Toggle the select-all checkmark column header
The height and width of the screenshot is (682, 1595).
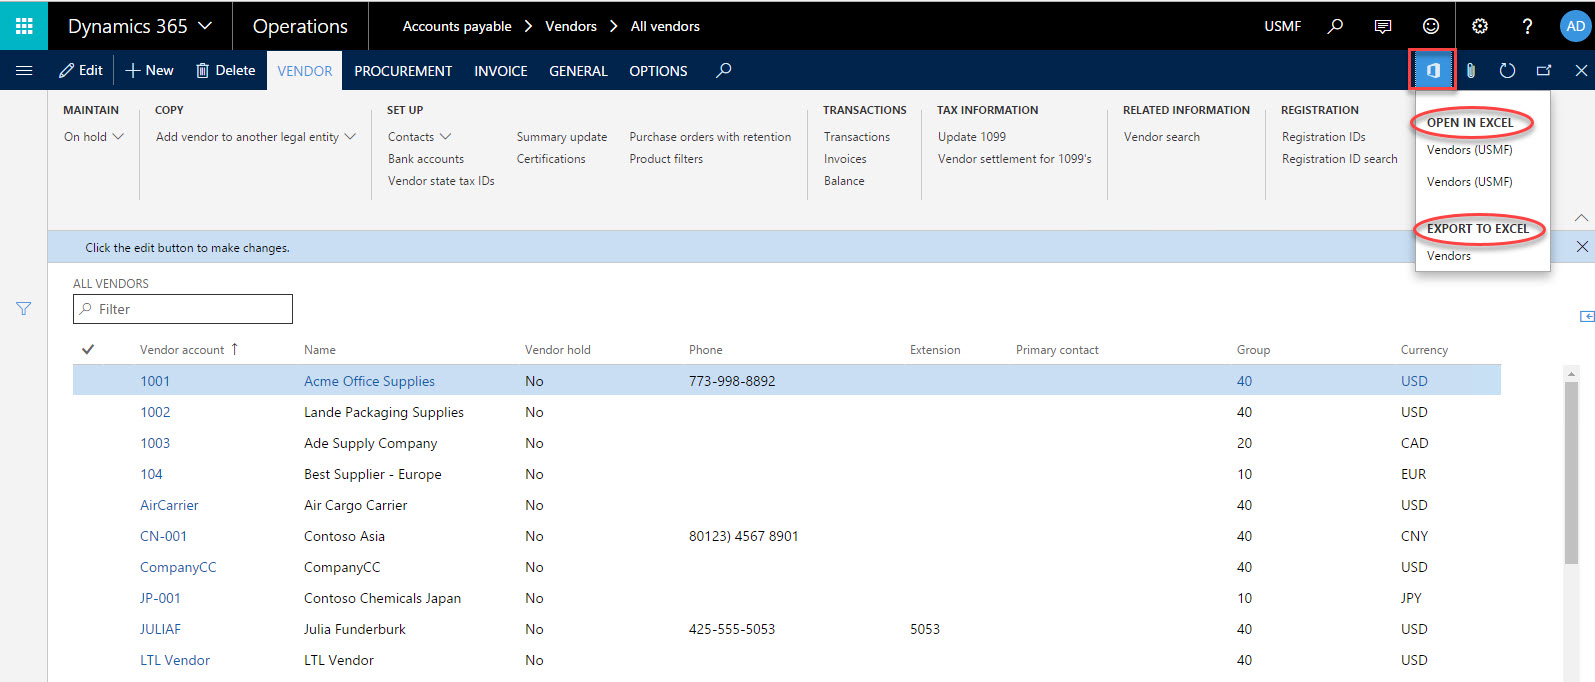88,349
